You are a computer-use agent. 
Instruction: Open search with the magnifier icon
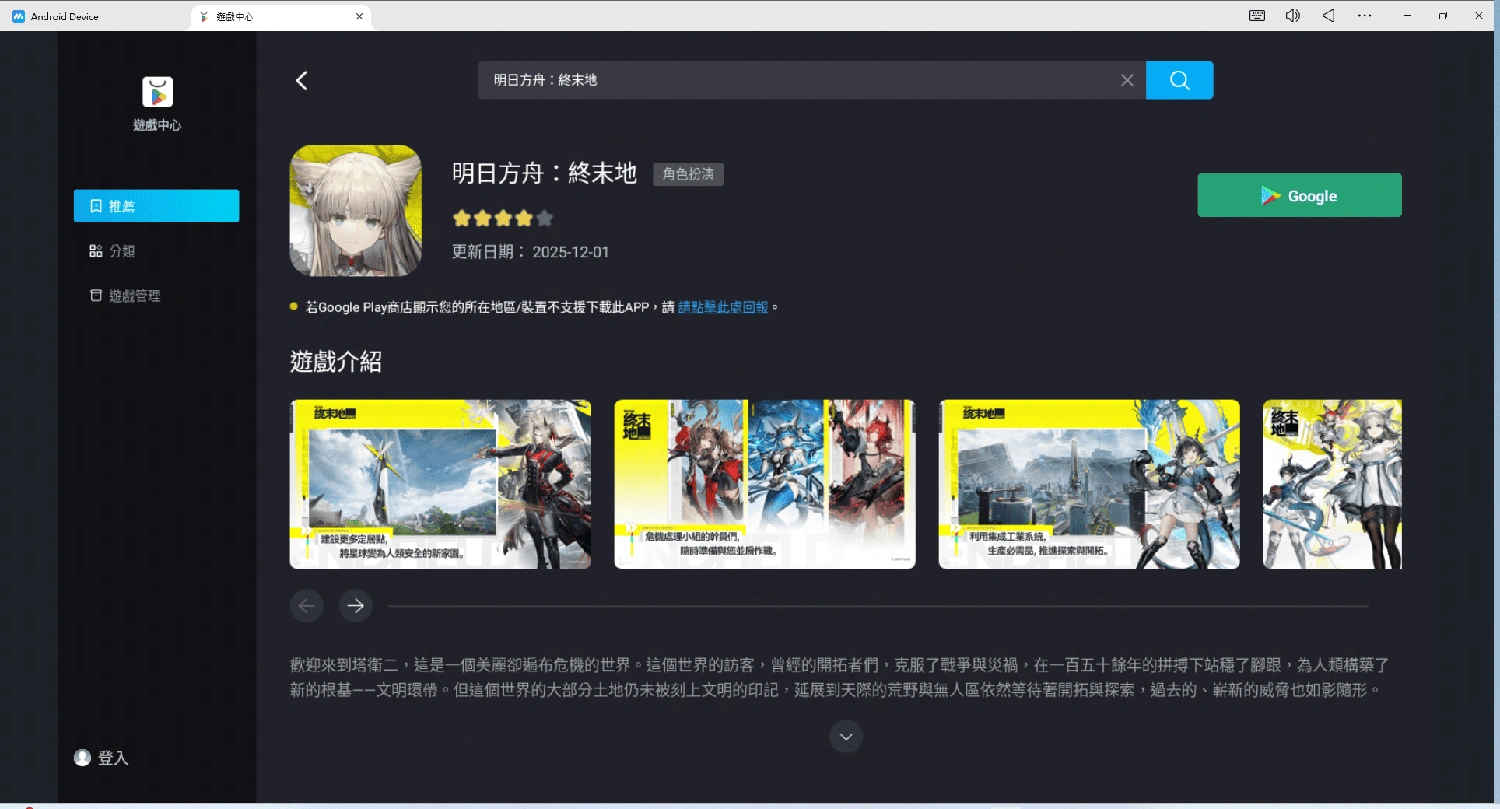[x=1179, y=80]
